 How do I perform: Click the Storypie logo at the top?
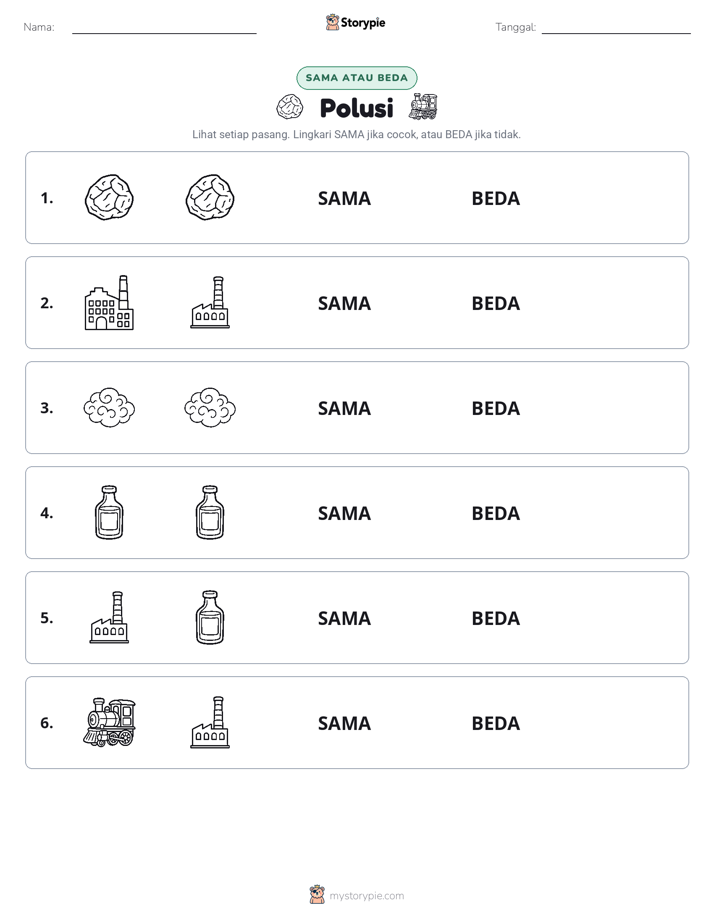pos(355,22)
